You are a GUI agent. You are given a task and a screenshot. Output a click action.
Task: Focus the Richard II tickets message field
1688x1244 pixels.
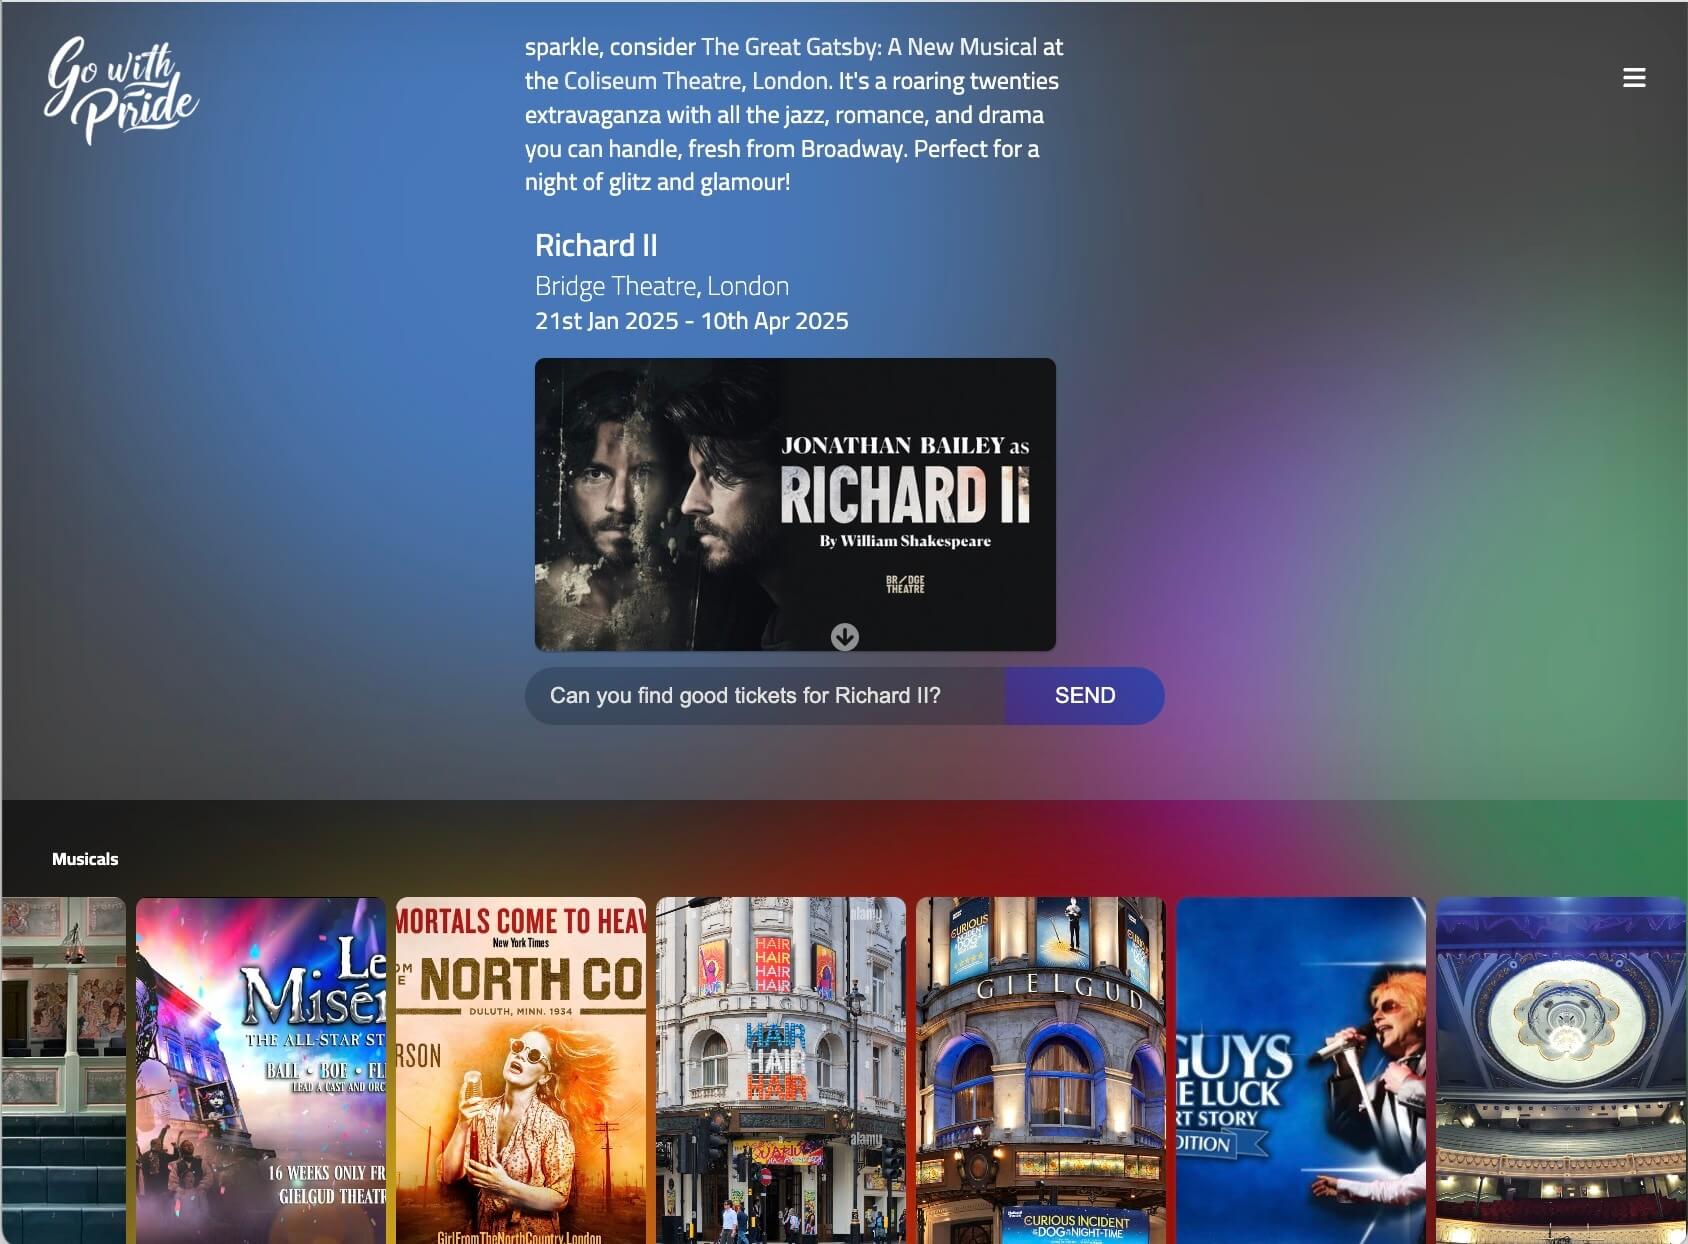pyautogui.click(x=765, y=696)
